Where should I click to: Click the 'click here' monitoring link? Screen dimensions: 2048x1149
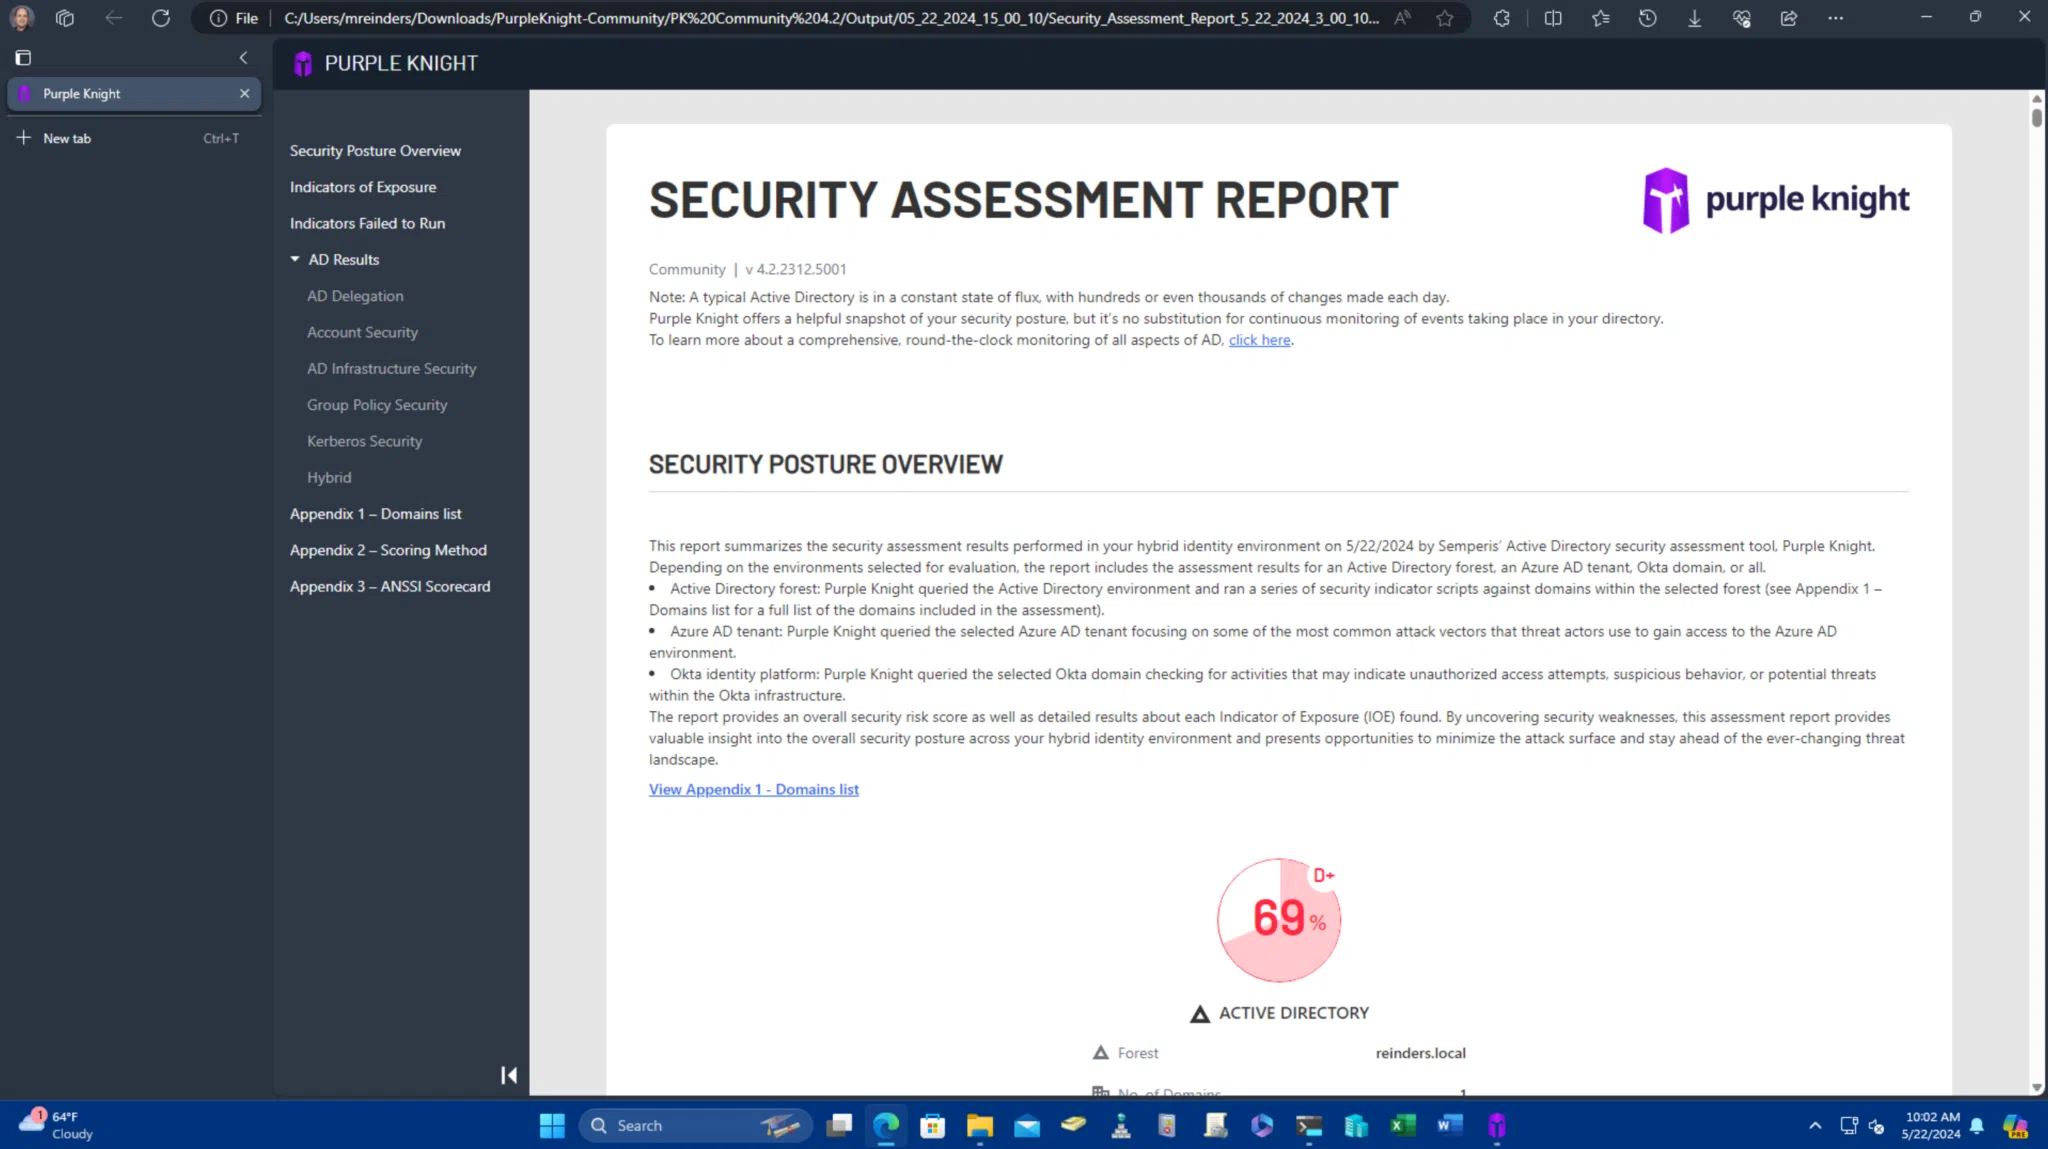[1259, 340]
